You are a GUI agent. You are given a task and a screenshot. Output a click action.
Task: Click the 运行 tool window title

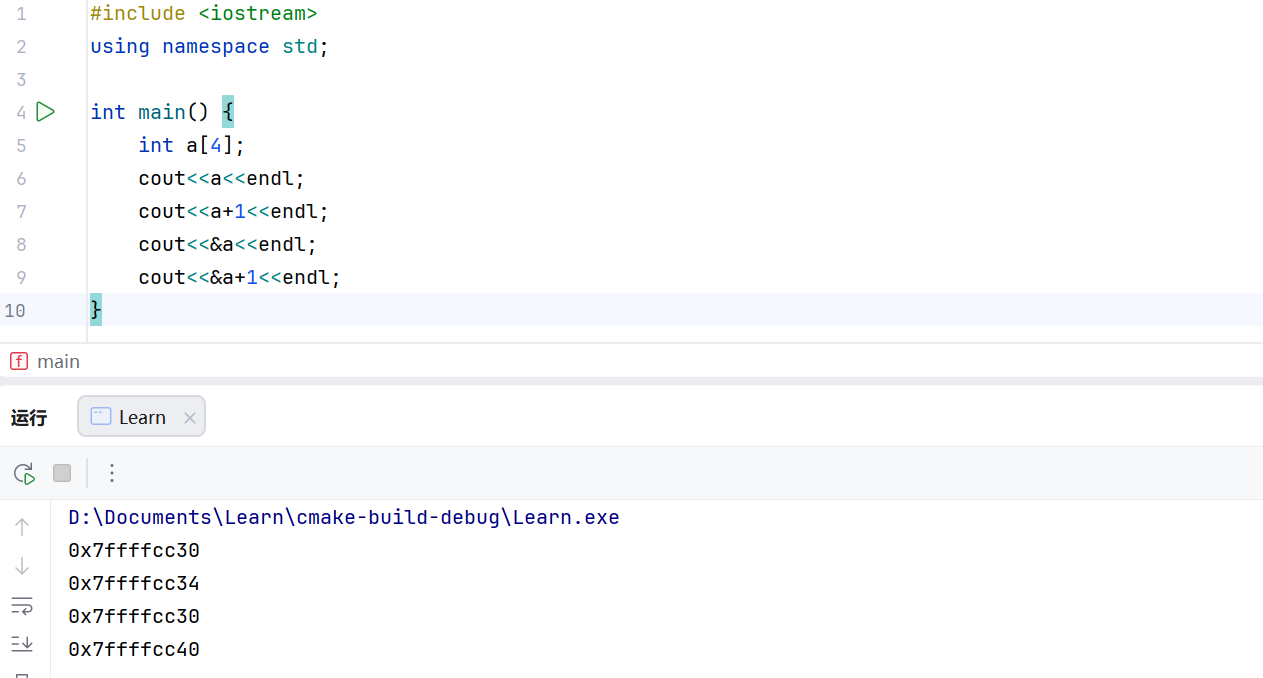point(29,418)
